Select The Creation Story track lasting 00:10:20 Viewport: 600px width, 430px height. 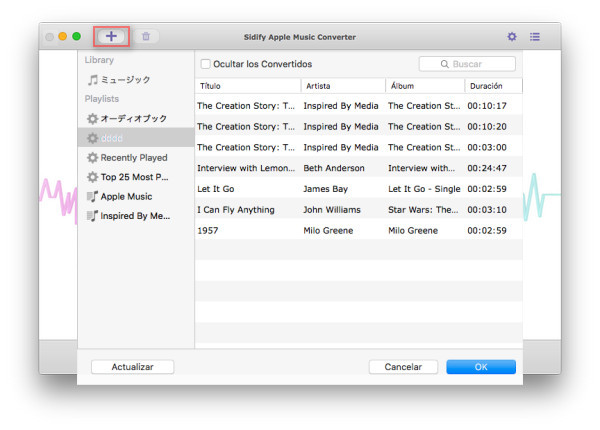pos(359,126)
